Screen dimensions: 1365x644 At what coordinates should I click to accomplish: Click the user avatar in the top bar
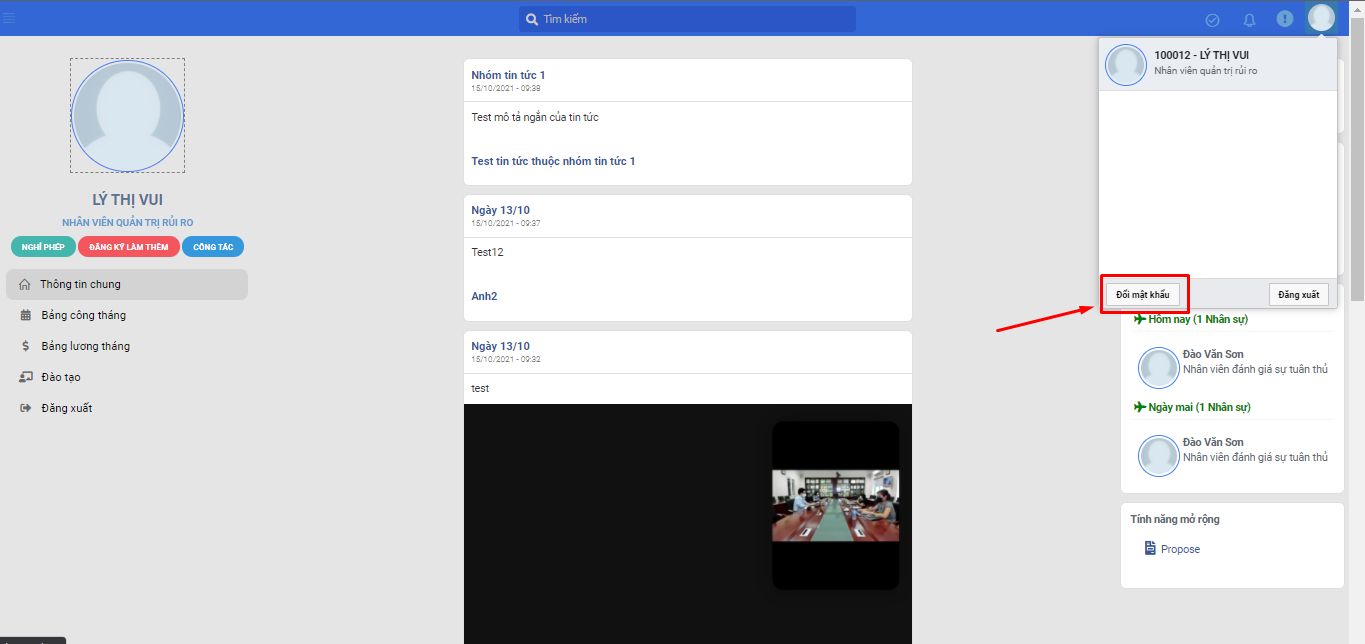[x=1322, y=18]
